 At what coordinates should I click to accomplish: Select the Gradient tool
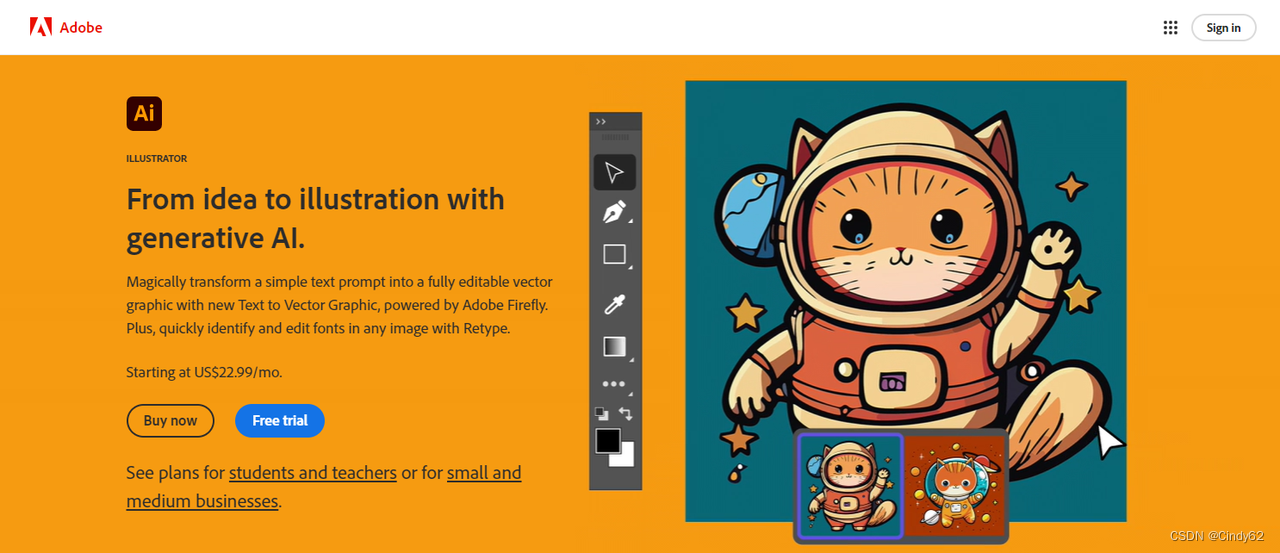click(x=615, y=346)
